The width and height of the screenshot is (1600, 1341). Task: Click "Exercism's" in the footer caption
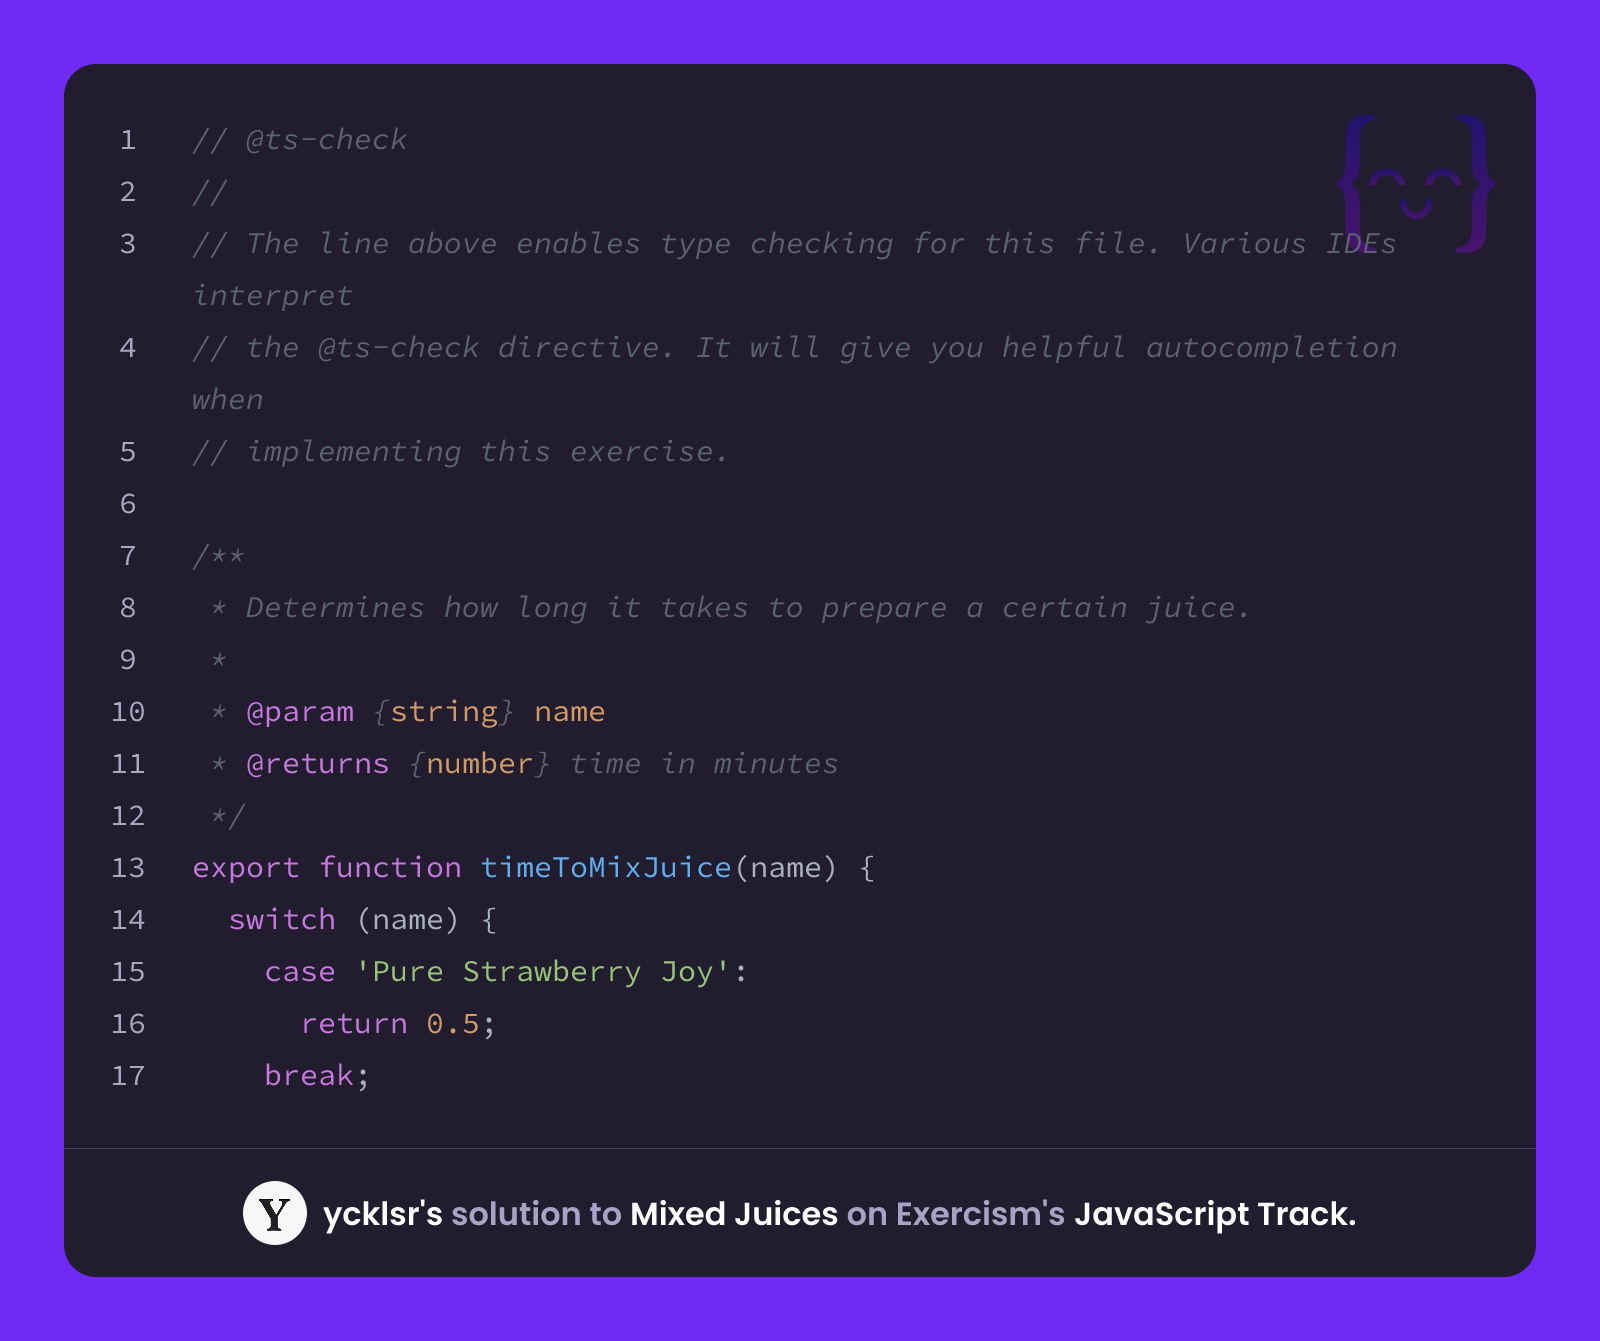(980, 1214)
